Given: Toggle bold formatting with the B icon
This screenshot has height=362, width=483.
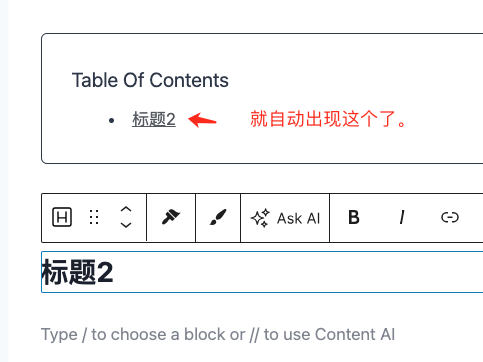Looking at the screenshot, I should (x=354, y=217).
